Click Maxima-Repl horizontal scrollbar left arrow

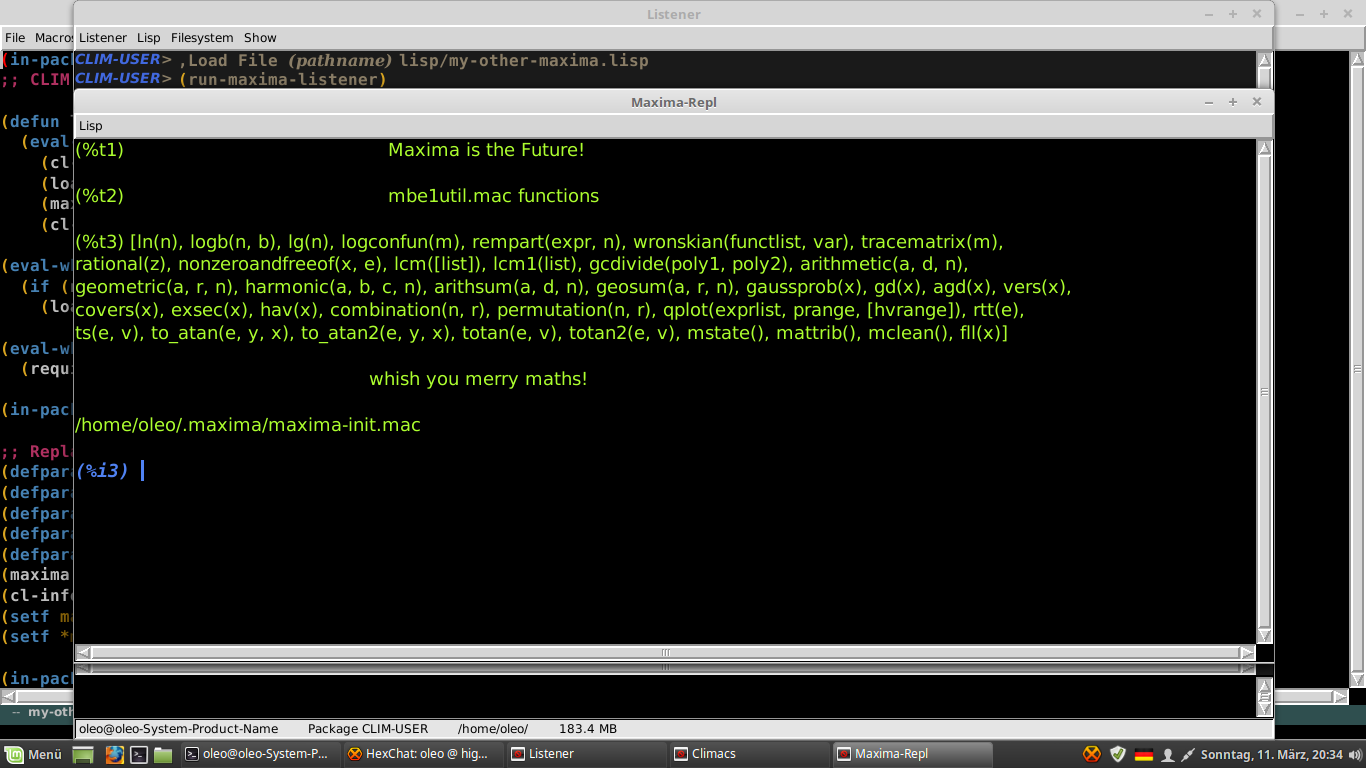click(x=83, y=653)
